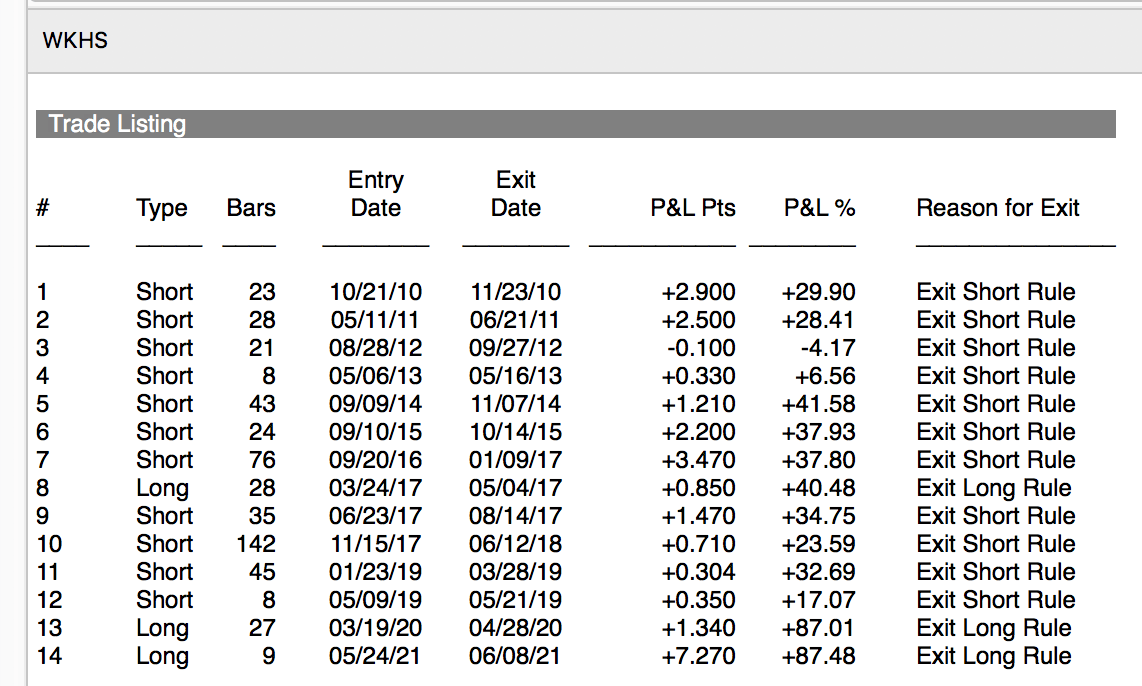Viewport: 1142px width, 686px height.
Task: Click the Entry Date column header
Action: [x=376, y=194]
